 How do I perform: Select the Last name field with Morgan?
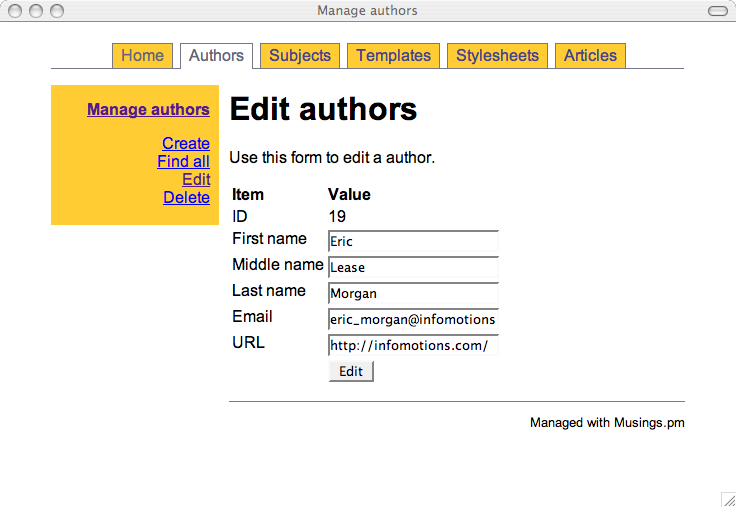[x=413, y=293]
